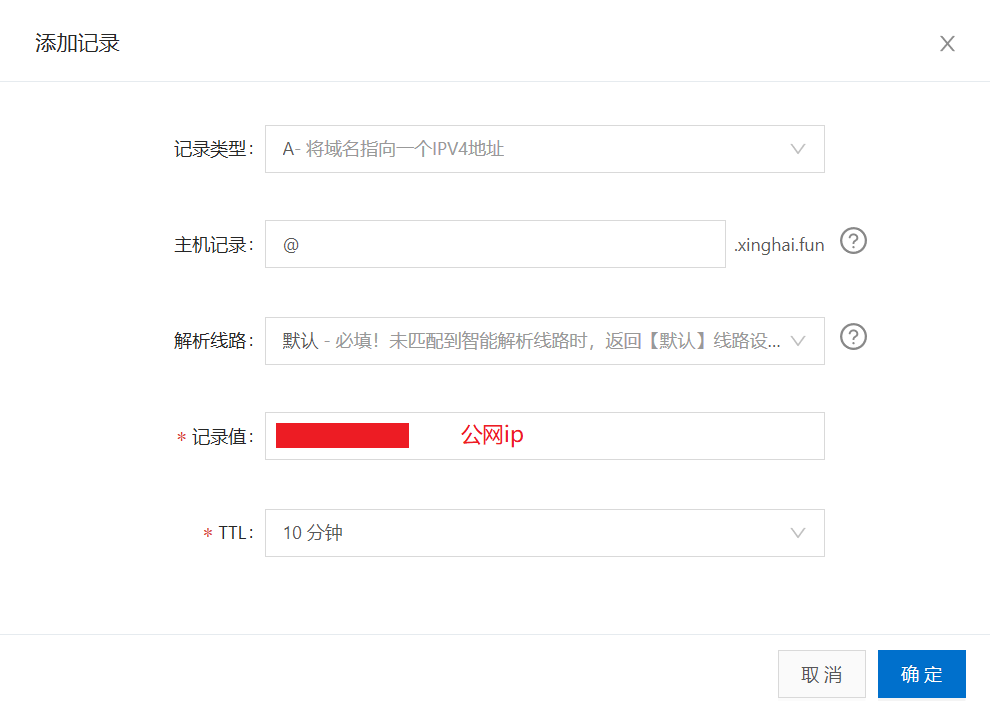Expand the 记录类型 dropdown arrow
The width and height of the screenshot is (990, 709).
[798, 149]
